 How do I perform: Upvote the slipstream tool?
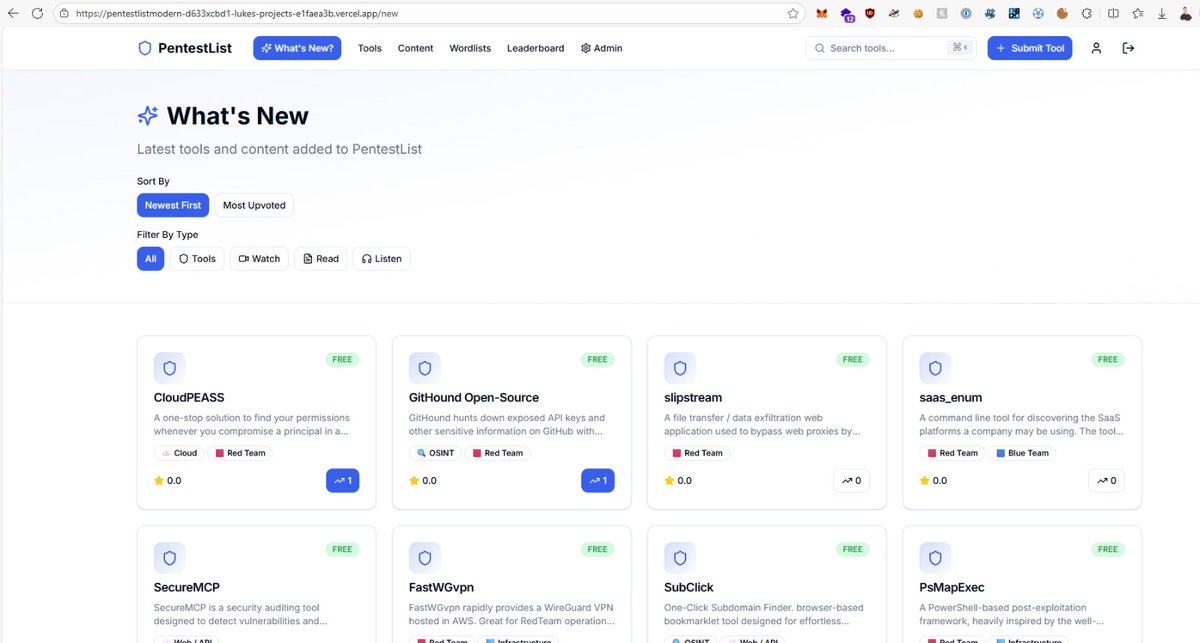point(850,481)
